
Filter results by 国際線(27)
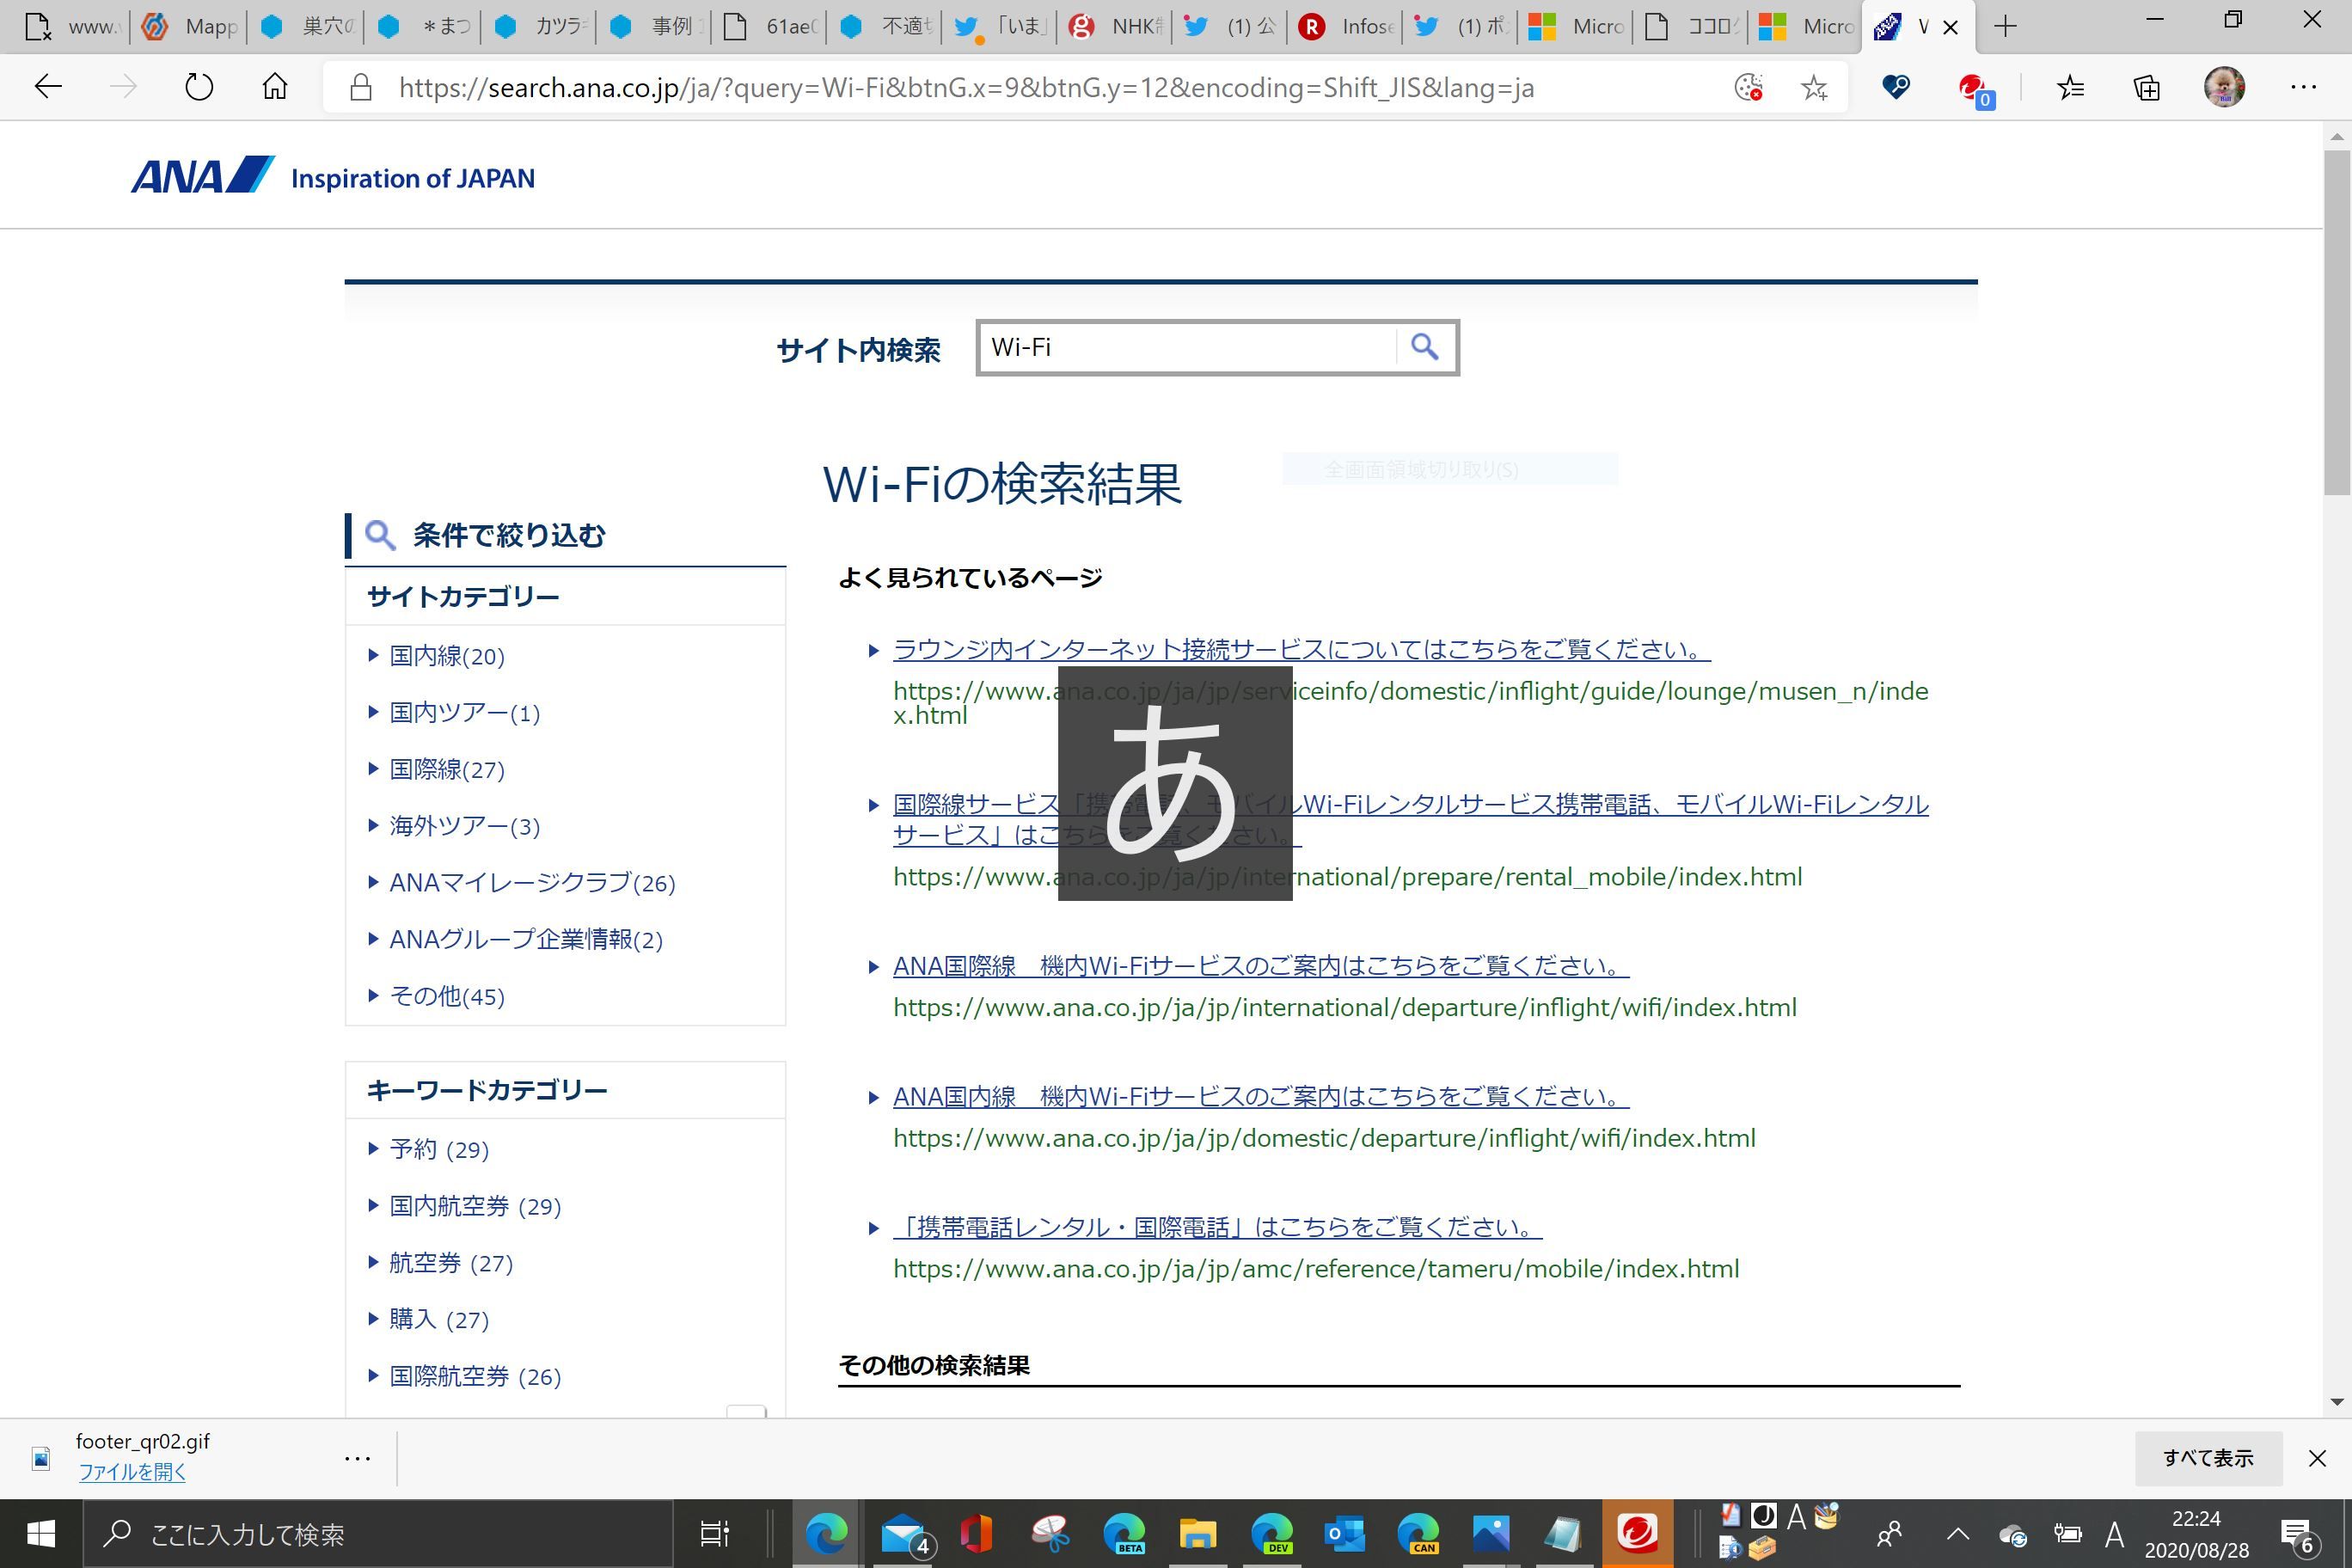point(447,769)
